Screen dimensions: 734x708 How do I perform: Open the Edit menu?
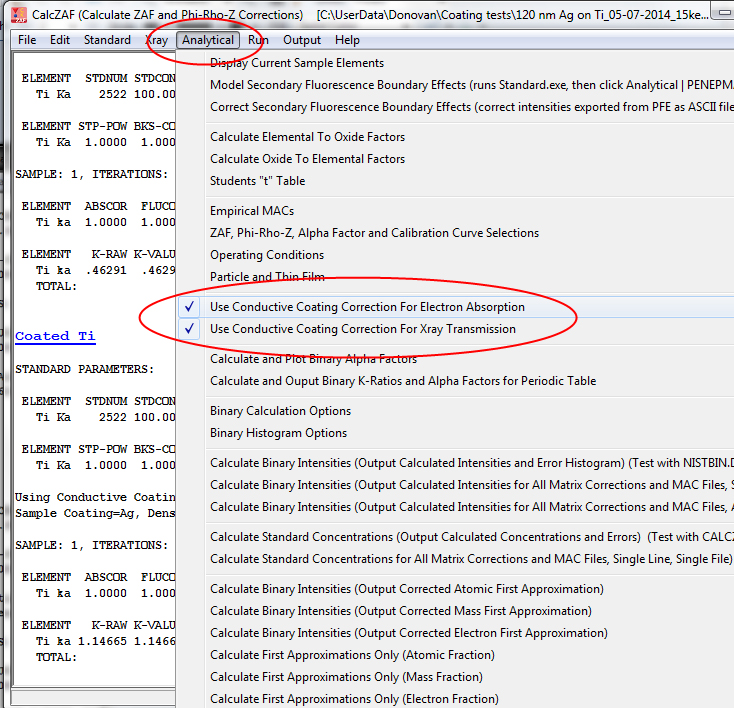pyautogui.click(x=60, y=40)
